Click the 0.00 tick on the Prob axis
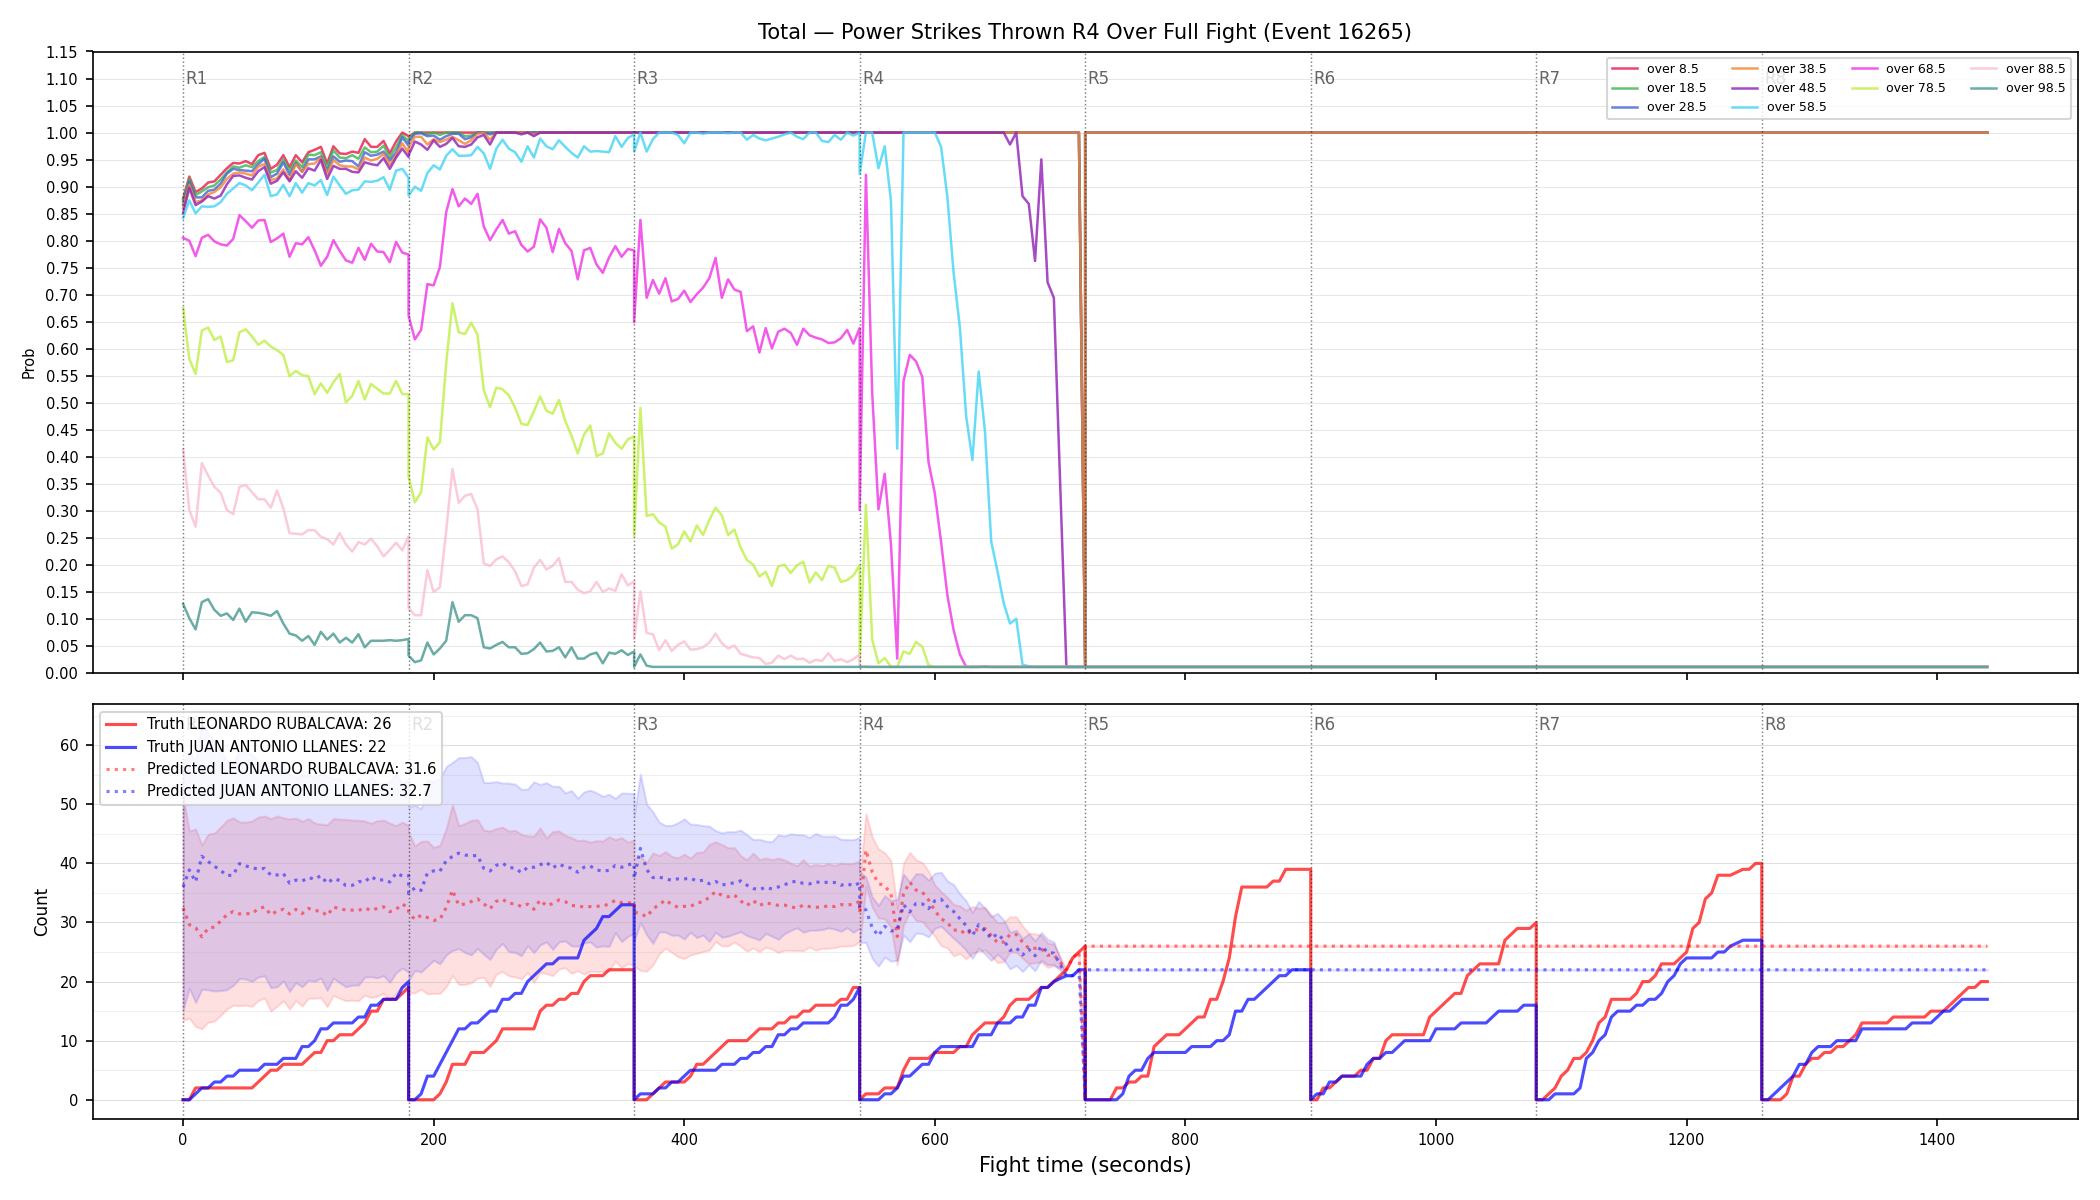2100x1200 pixels. click(62, 673)
